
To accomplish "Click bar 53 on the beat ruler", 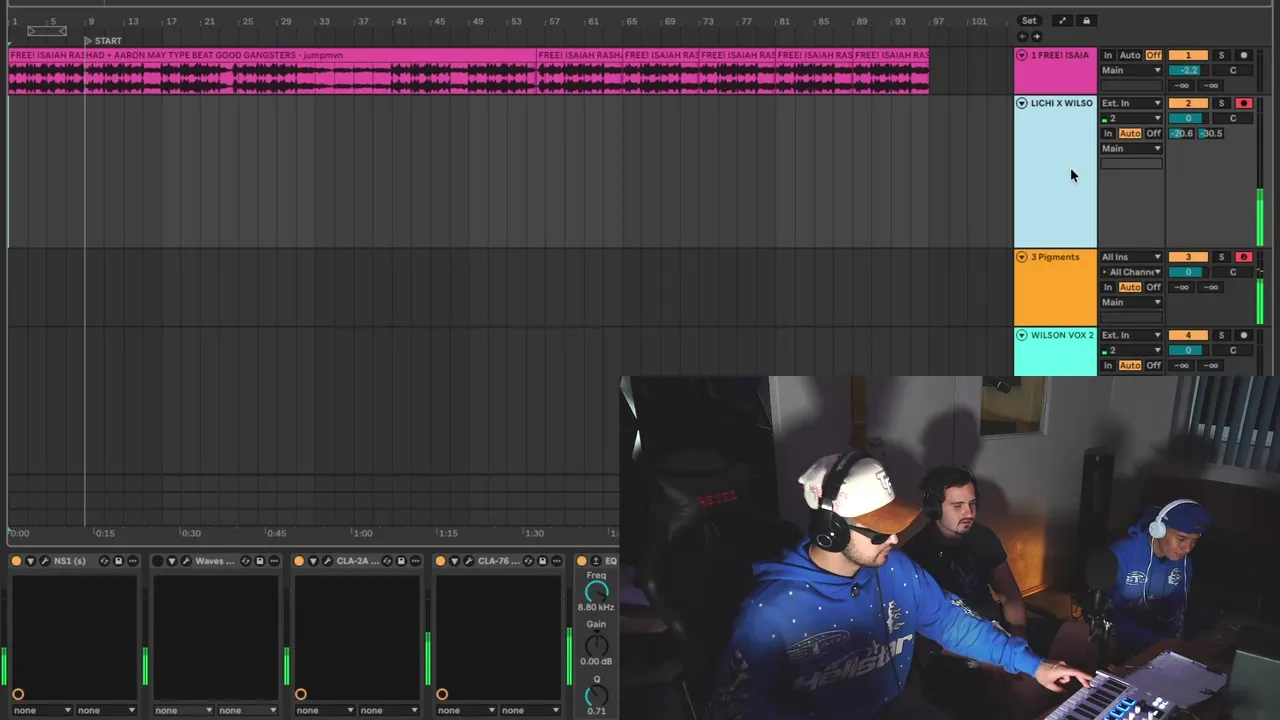I will 515,21.
